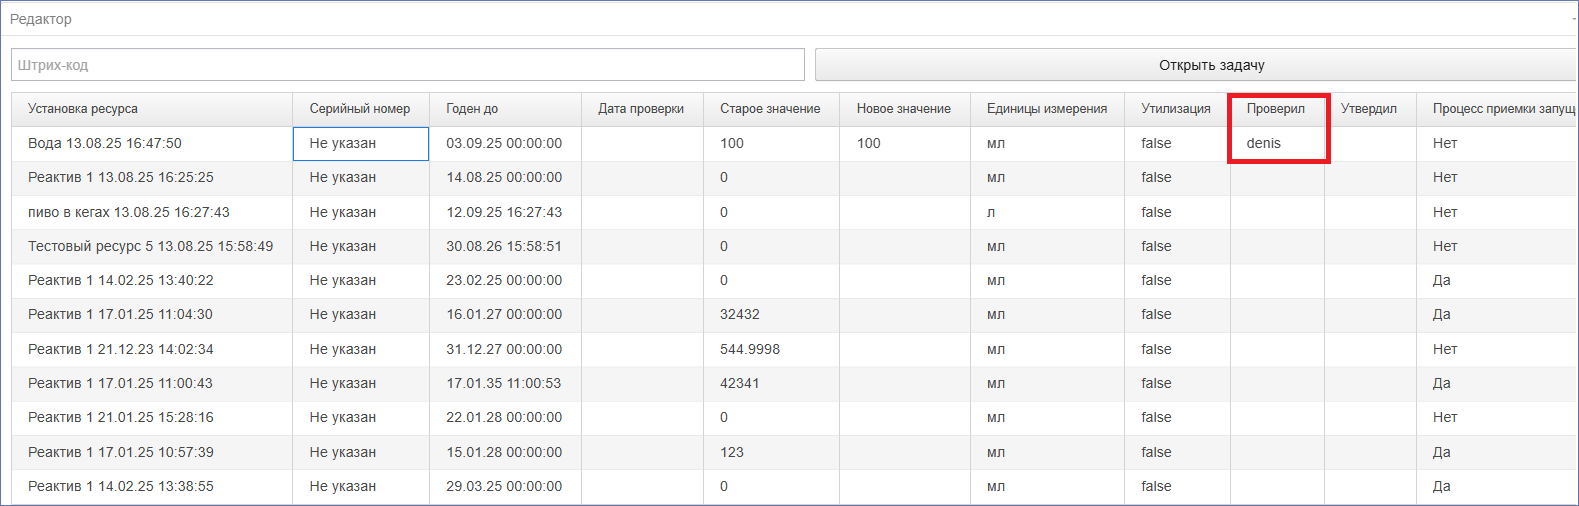The image size is (1579, 506).
Task: Sort by Серийный номер column header
Action: coord(361,109)
